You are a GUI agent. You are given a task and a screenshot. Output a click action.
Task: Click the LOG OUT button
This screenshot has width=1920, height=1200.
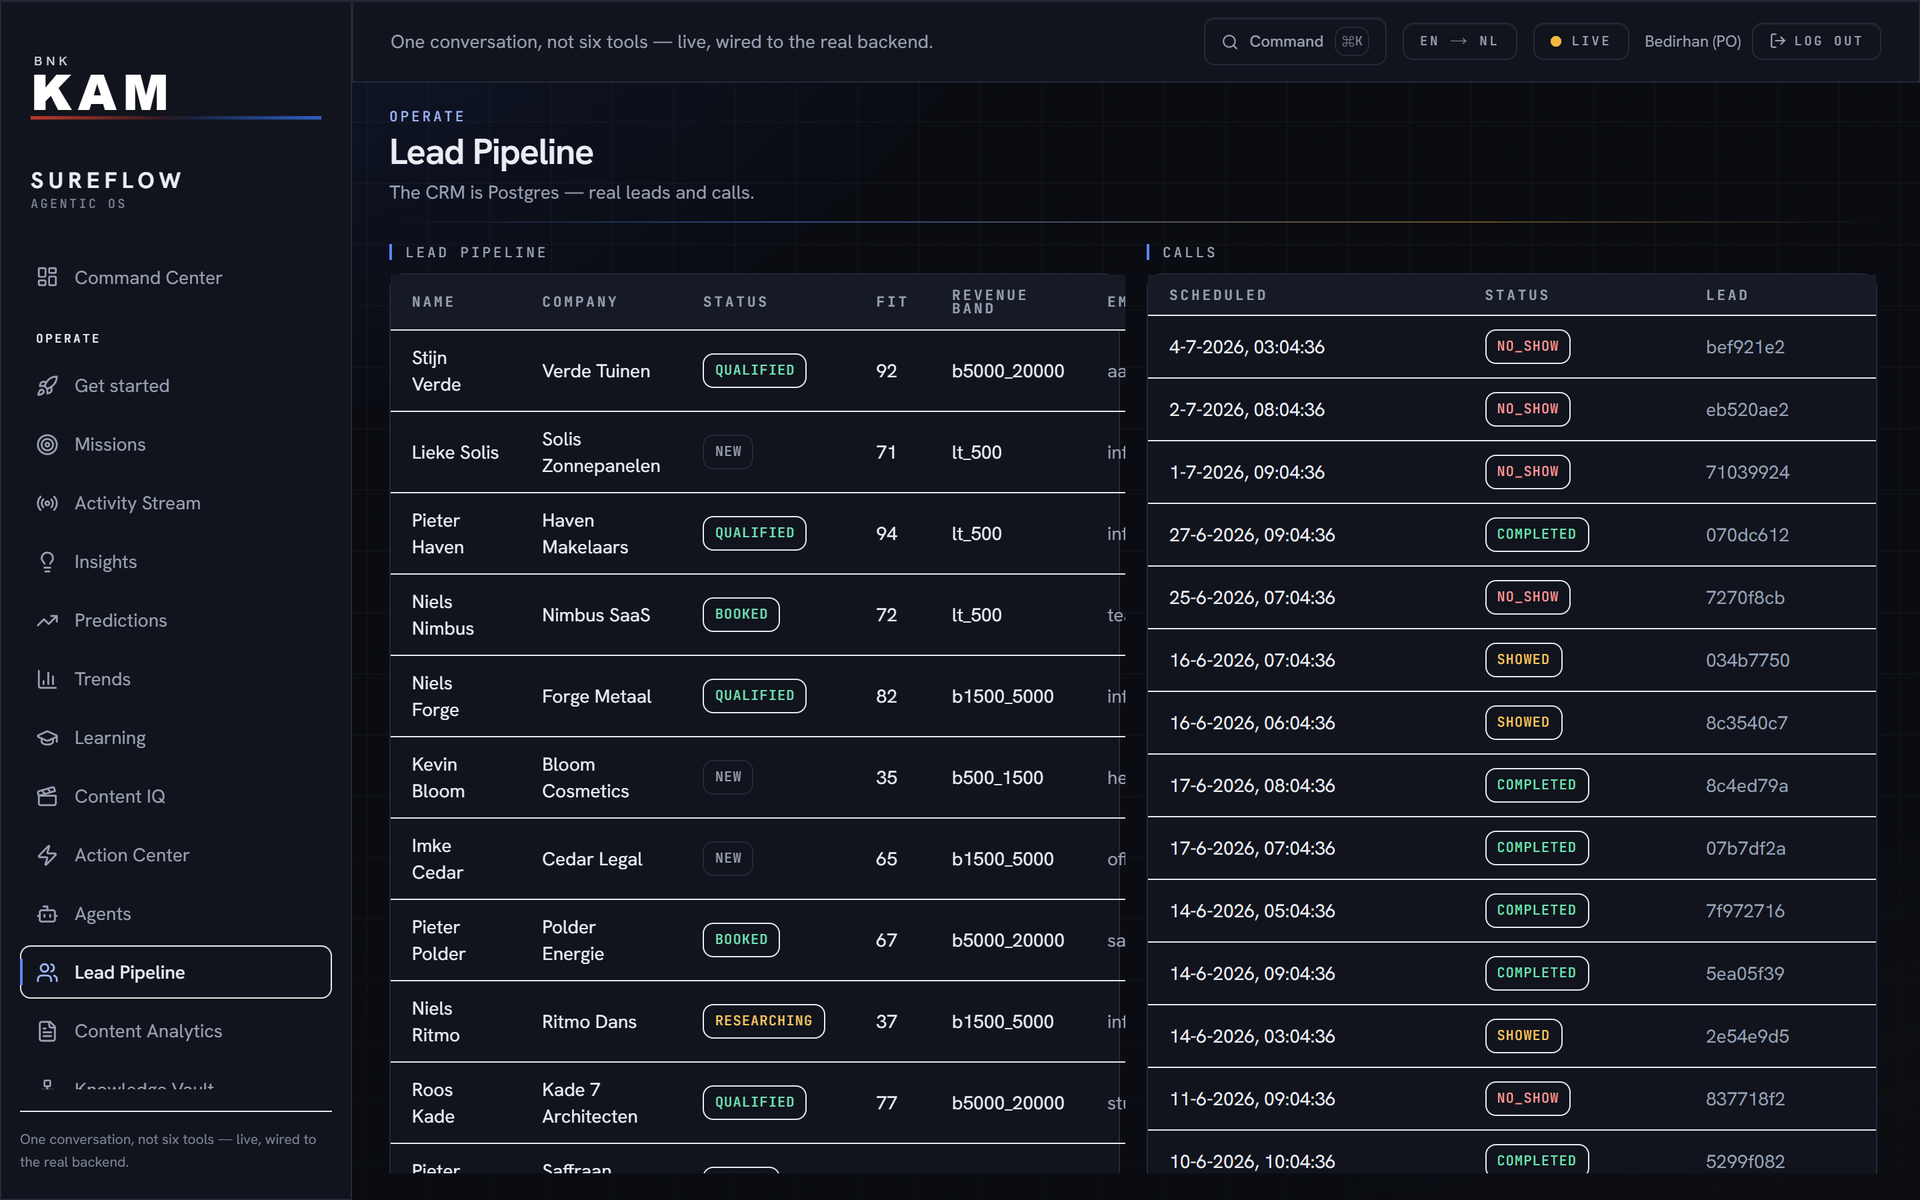[1816, 41]
